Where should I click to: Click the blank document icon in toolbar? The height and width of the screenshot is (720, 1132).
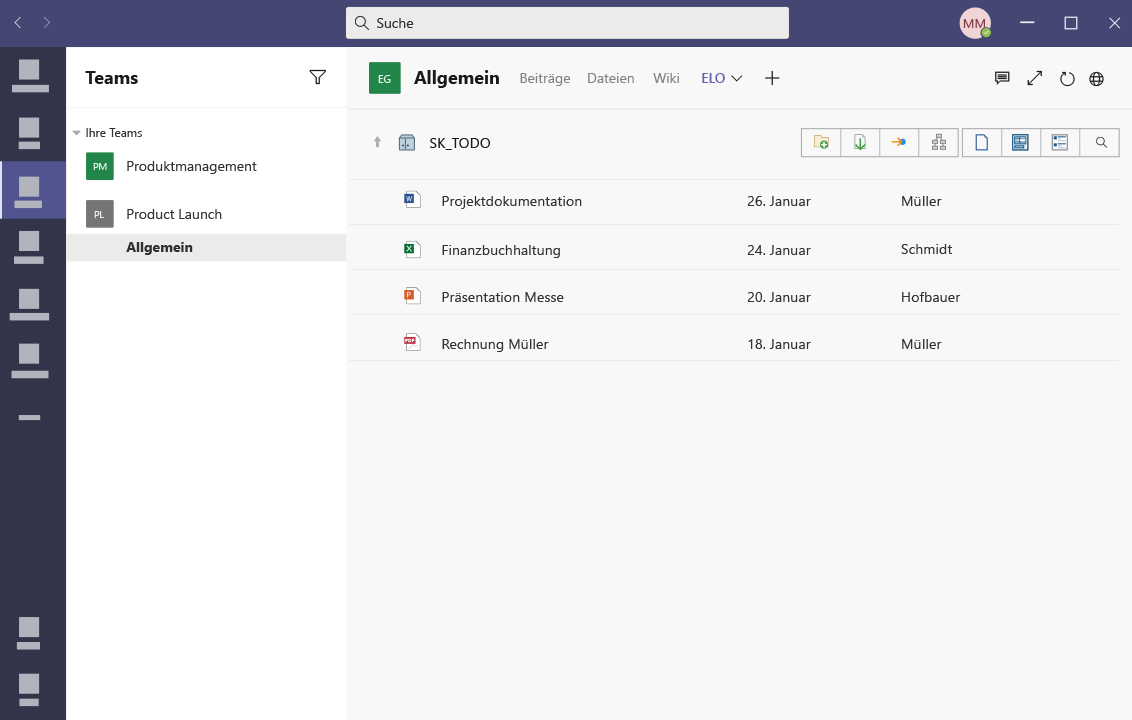coord(982,142)
